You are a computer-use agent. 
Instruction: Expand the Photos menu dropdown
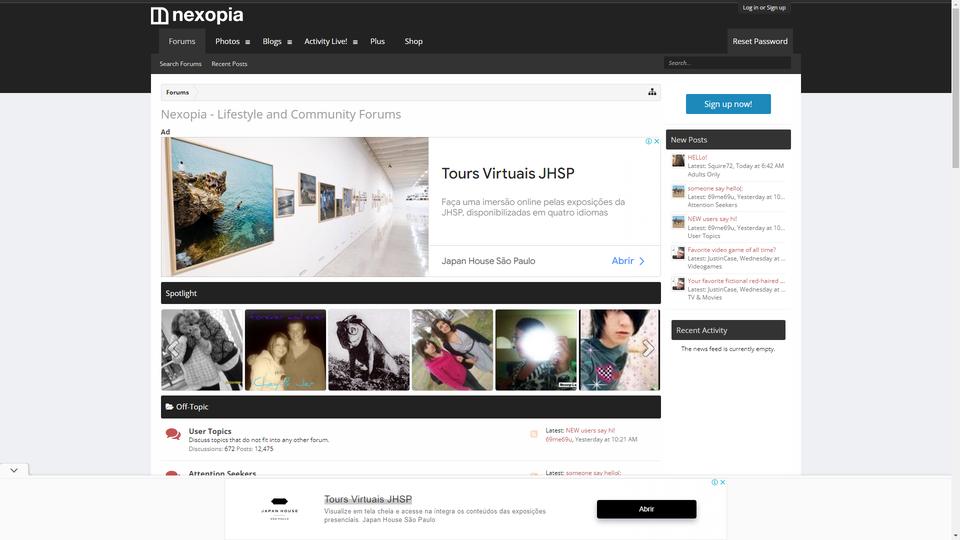[x=247, y=42]
